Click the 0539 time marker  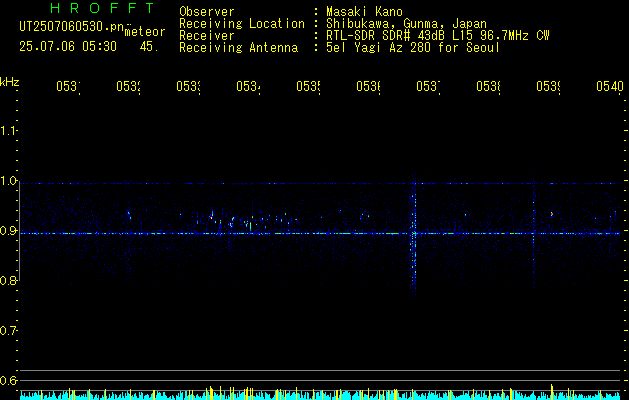[548, 86]
